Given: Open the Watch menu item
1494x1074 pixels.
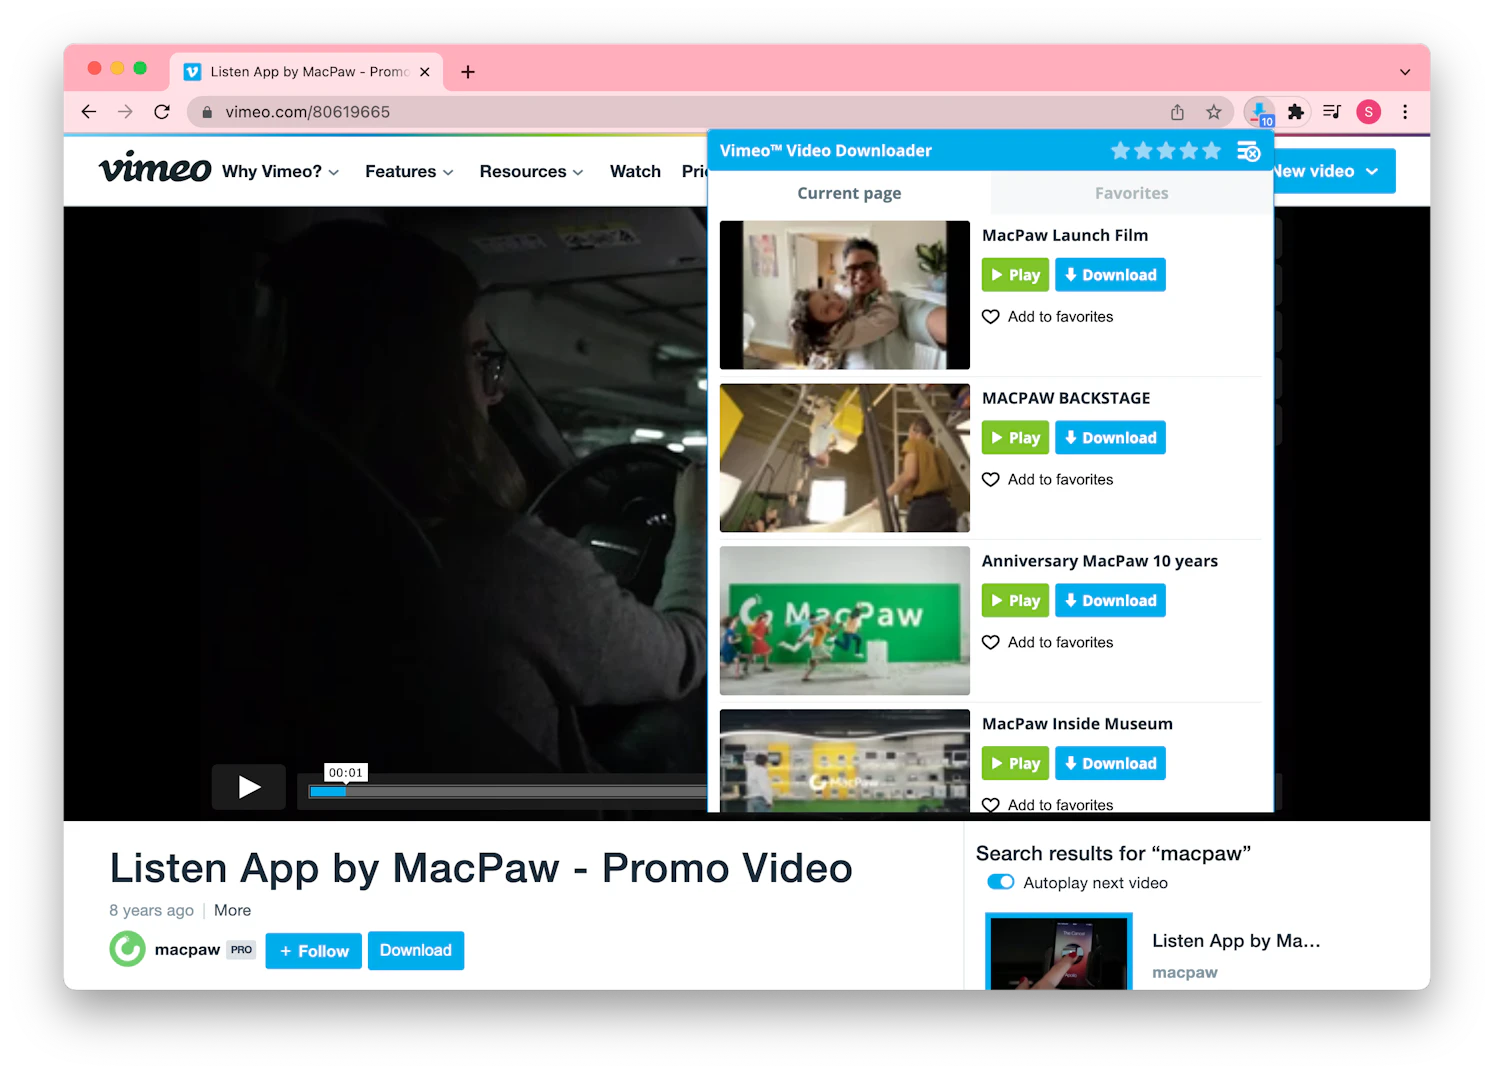Looking at the screenshot, I should coord(635,172).
